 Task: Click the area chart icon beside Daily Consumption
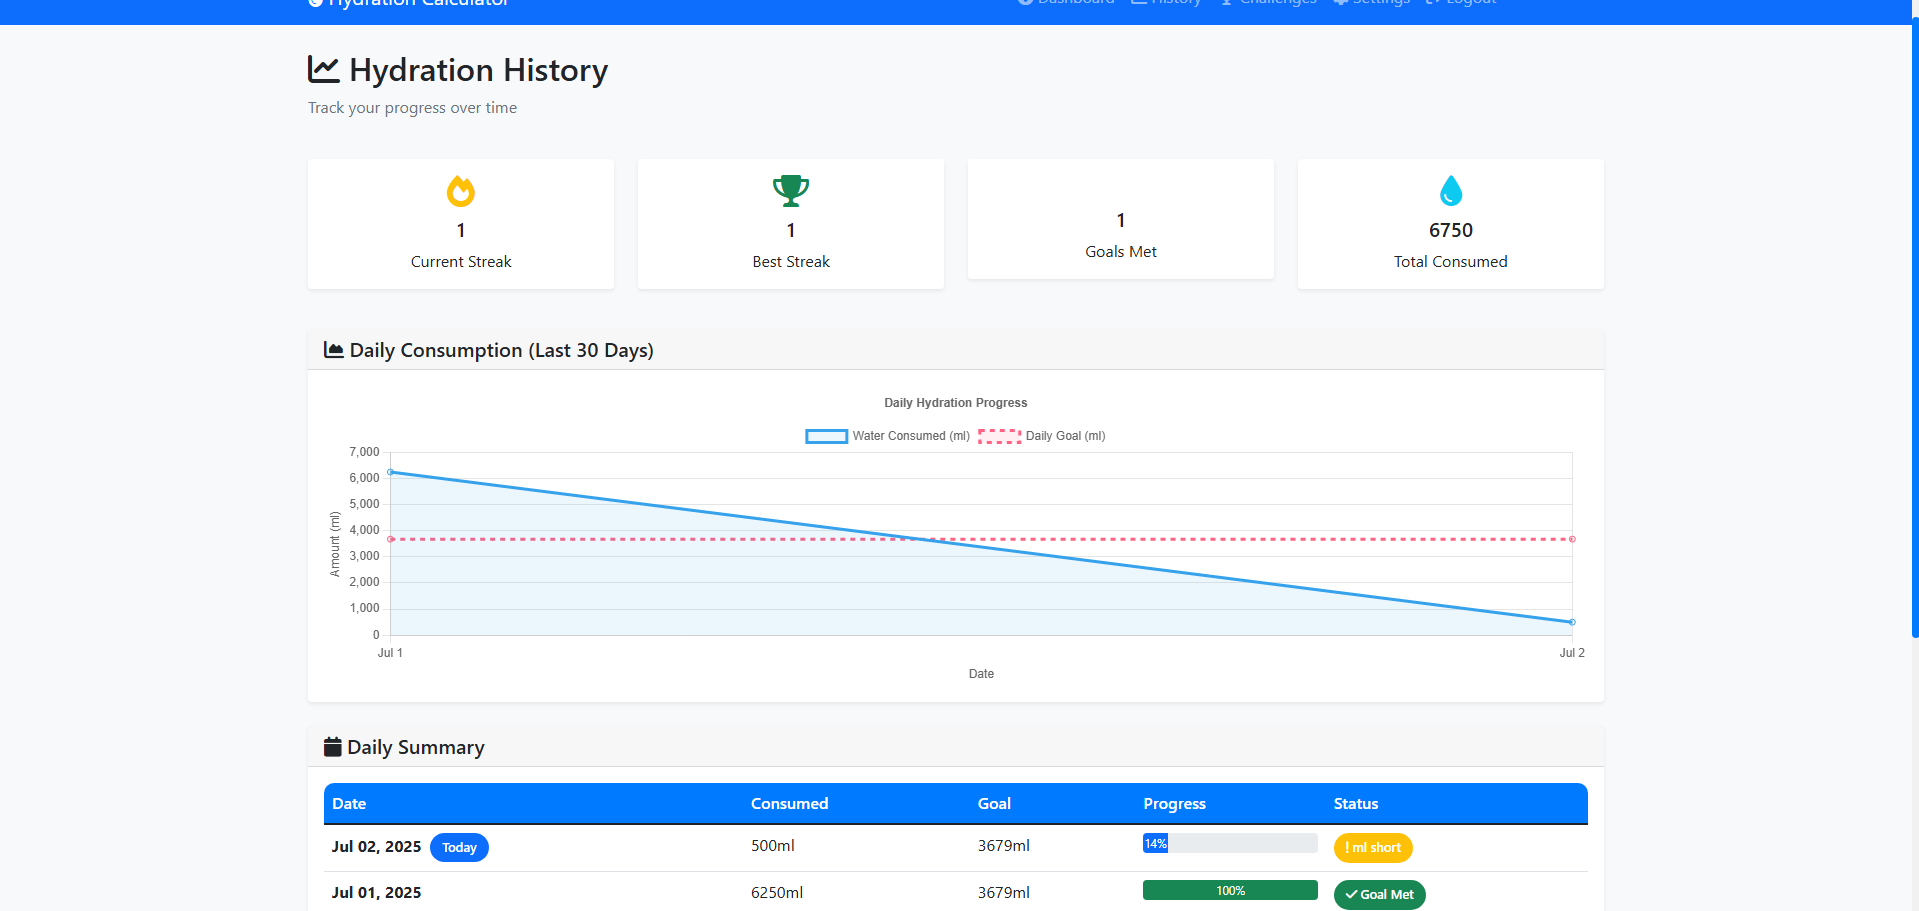point(334,350)
